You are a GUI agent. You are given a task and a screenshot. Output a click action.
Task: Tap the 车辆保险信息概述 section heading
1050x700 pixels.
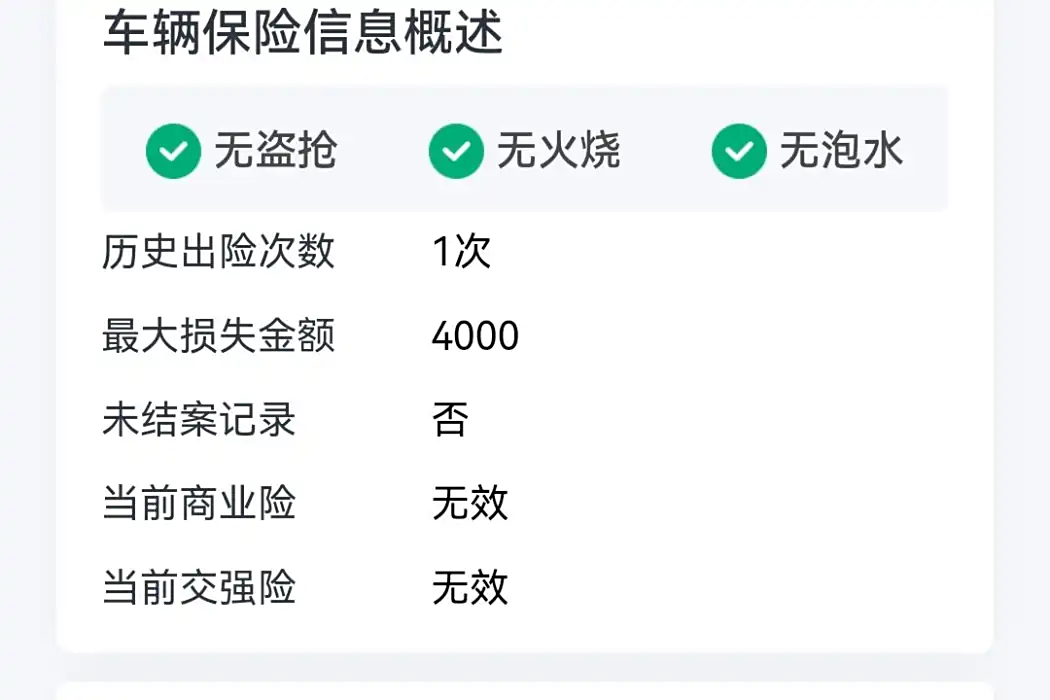click(x=303, y=33)
